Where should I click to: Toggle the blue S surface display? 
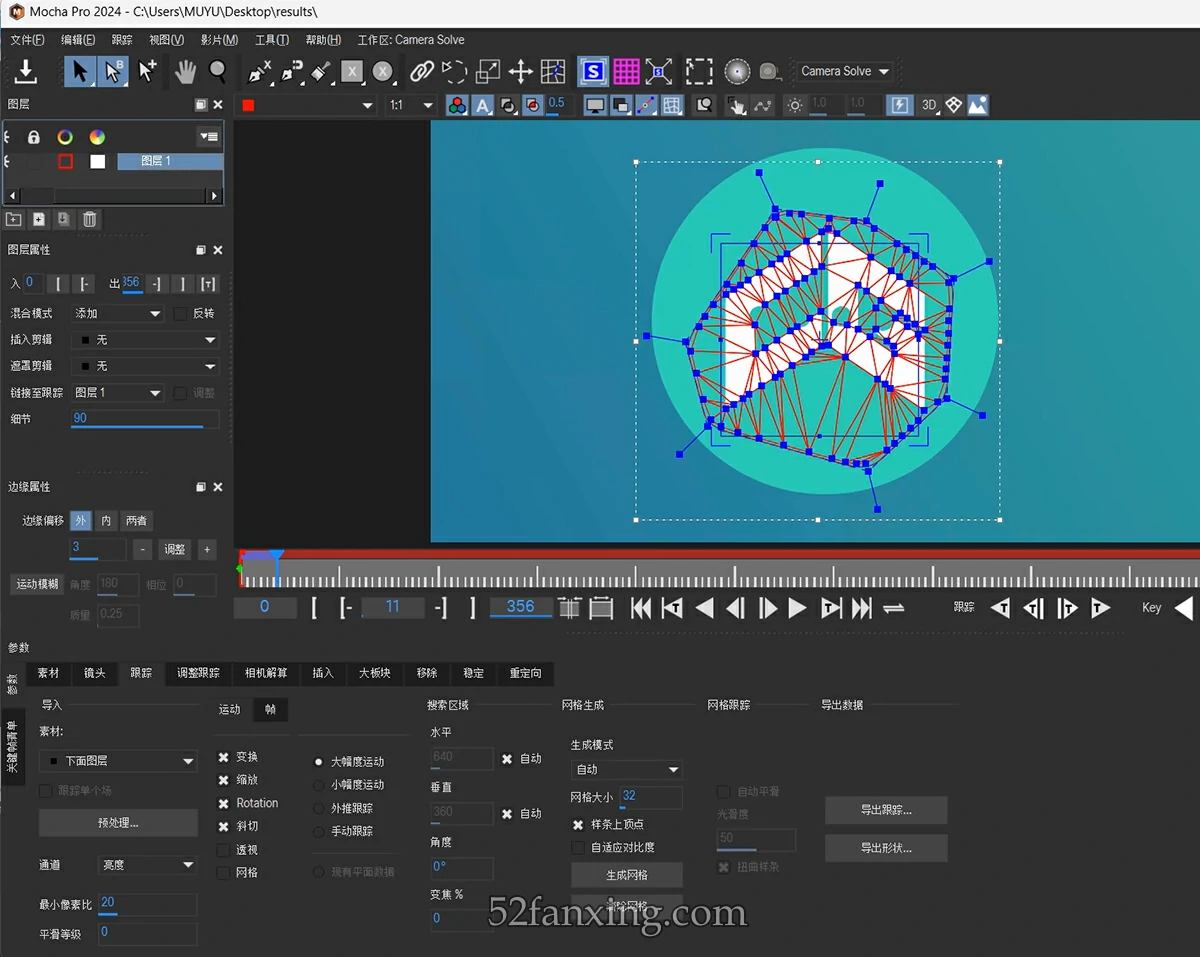(594, 71)
